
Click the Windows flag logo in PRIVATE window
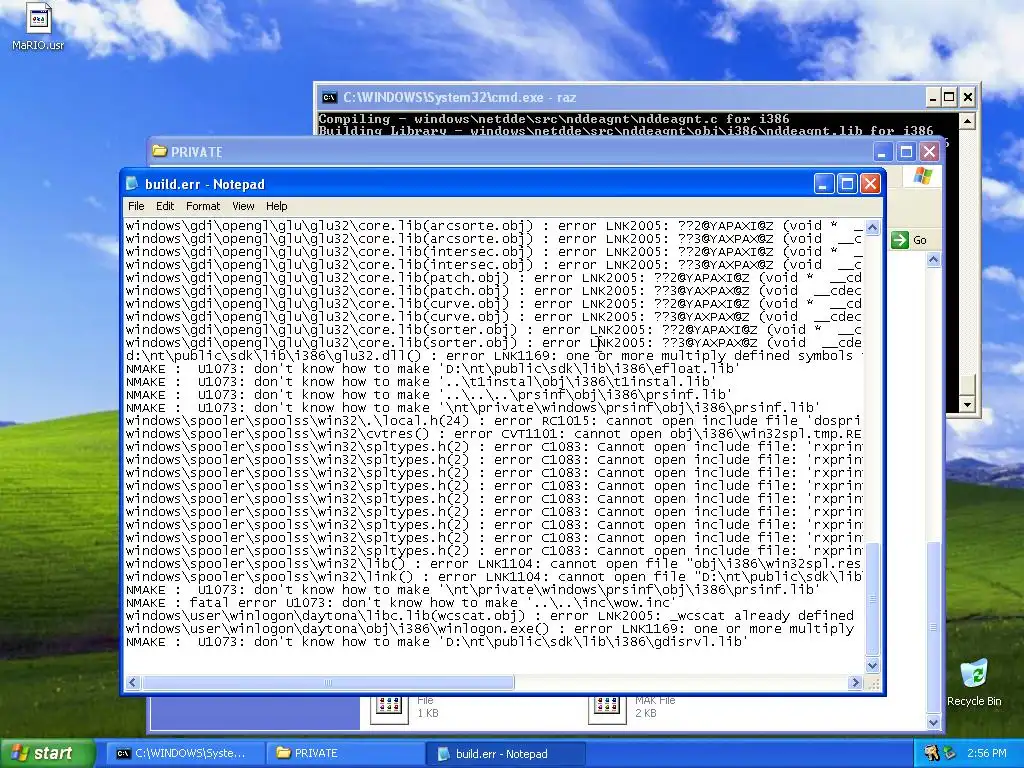923,176
